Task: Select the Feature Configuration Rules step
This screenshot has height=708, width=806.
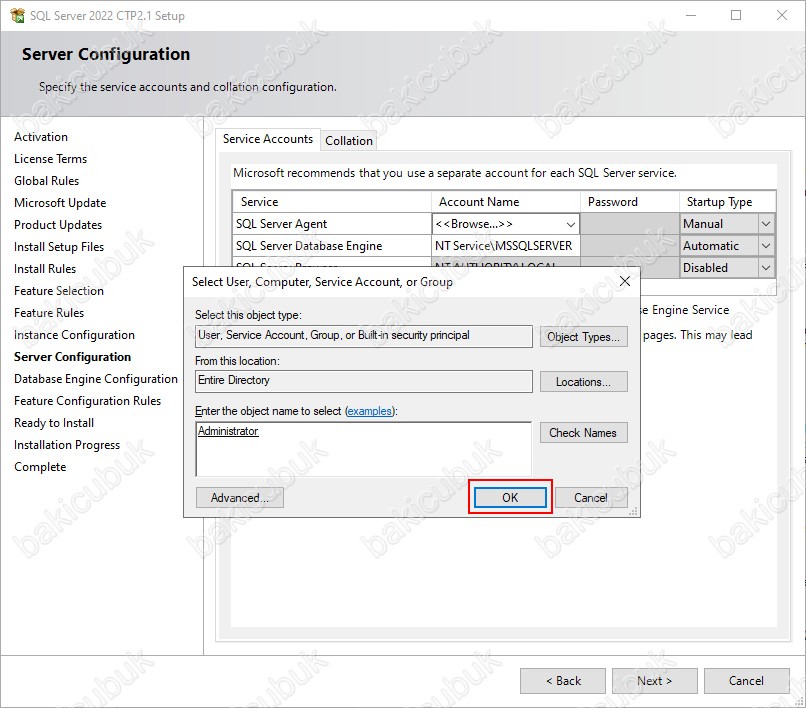Action: tap(87, 401)
